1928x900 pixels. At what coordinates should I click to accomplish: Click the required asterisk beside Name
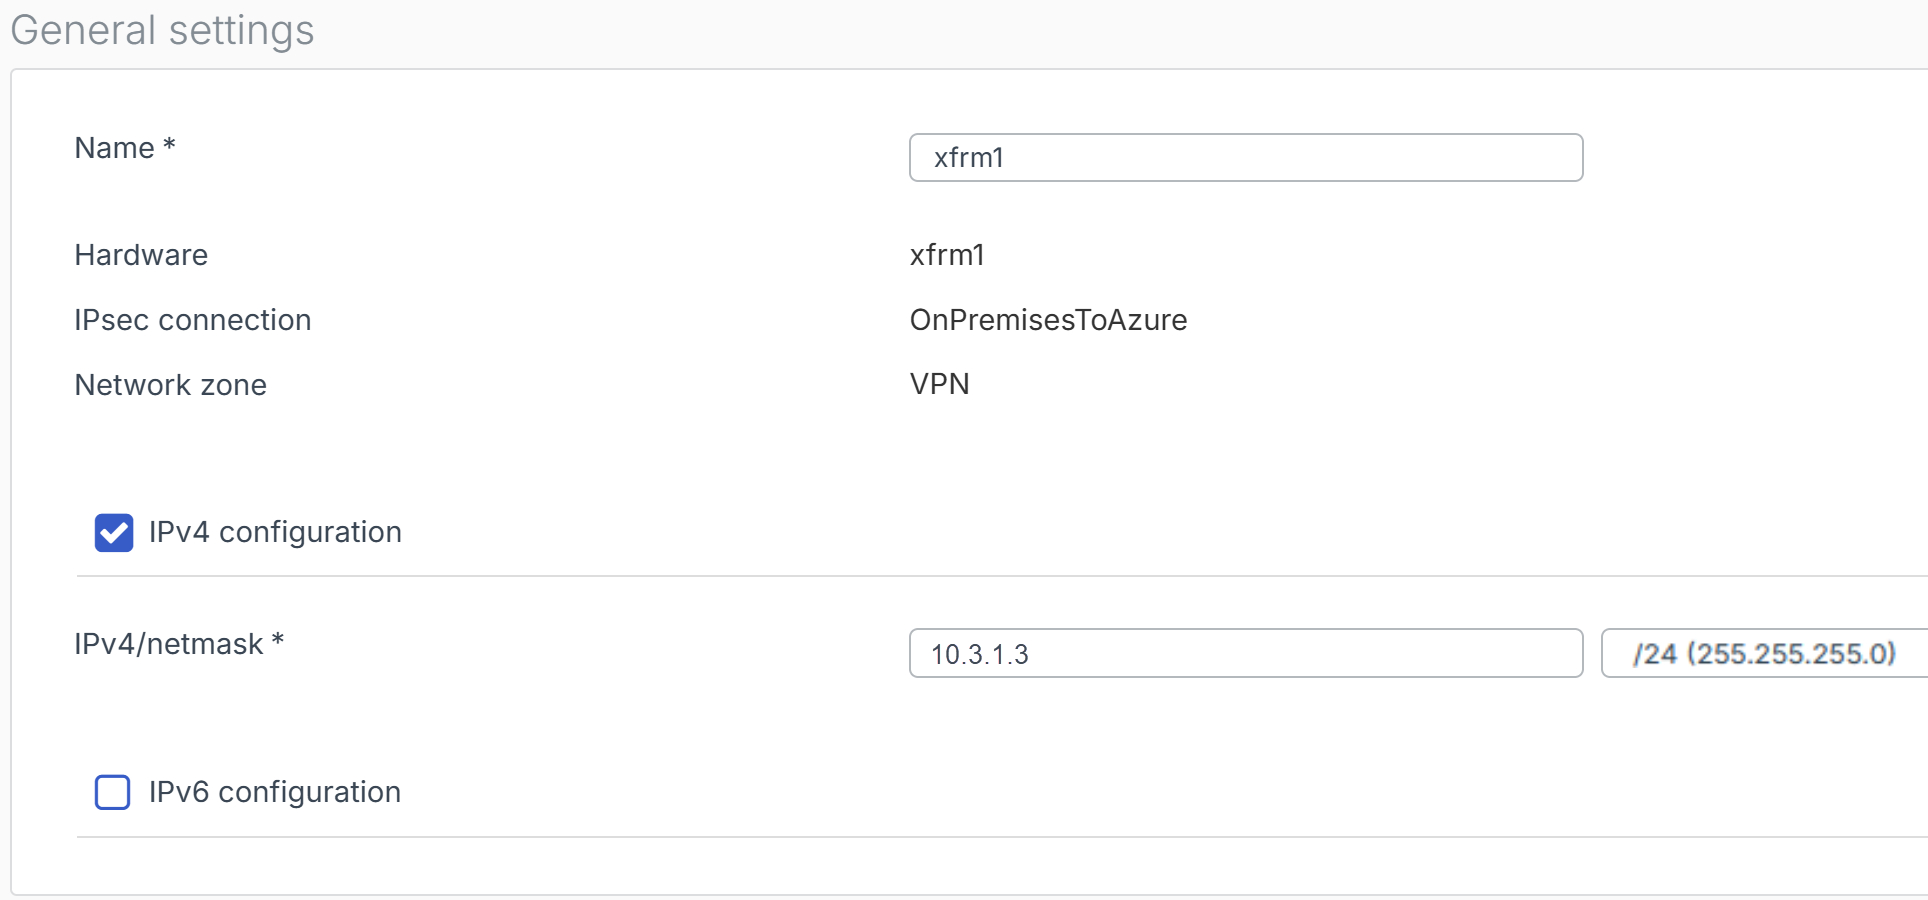point(169,146)
